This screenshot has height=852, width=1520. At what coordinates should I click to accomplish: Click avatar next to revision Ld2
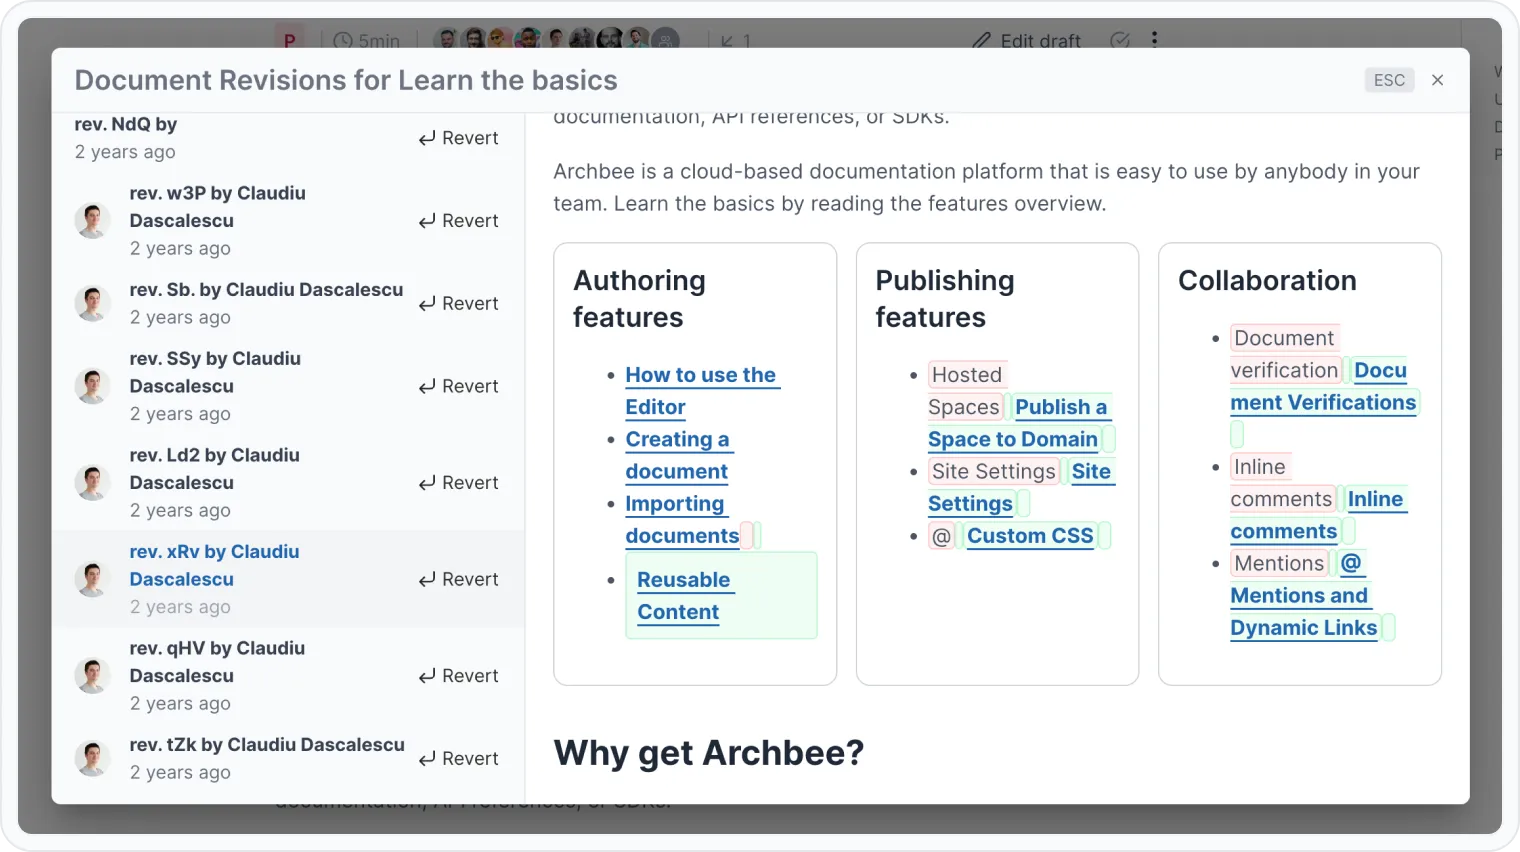[x=92, y=483]
